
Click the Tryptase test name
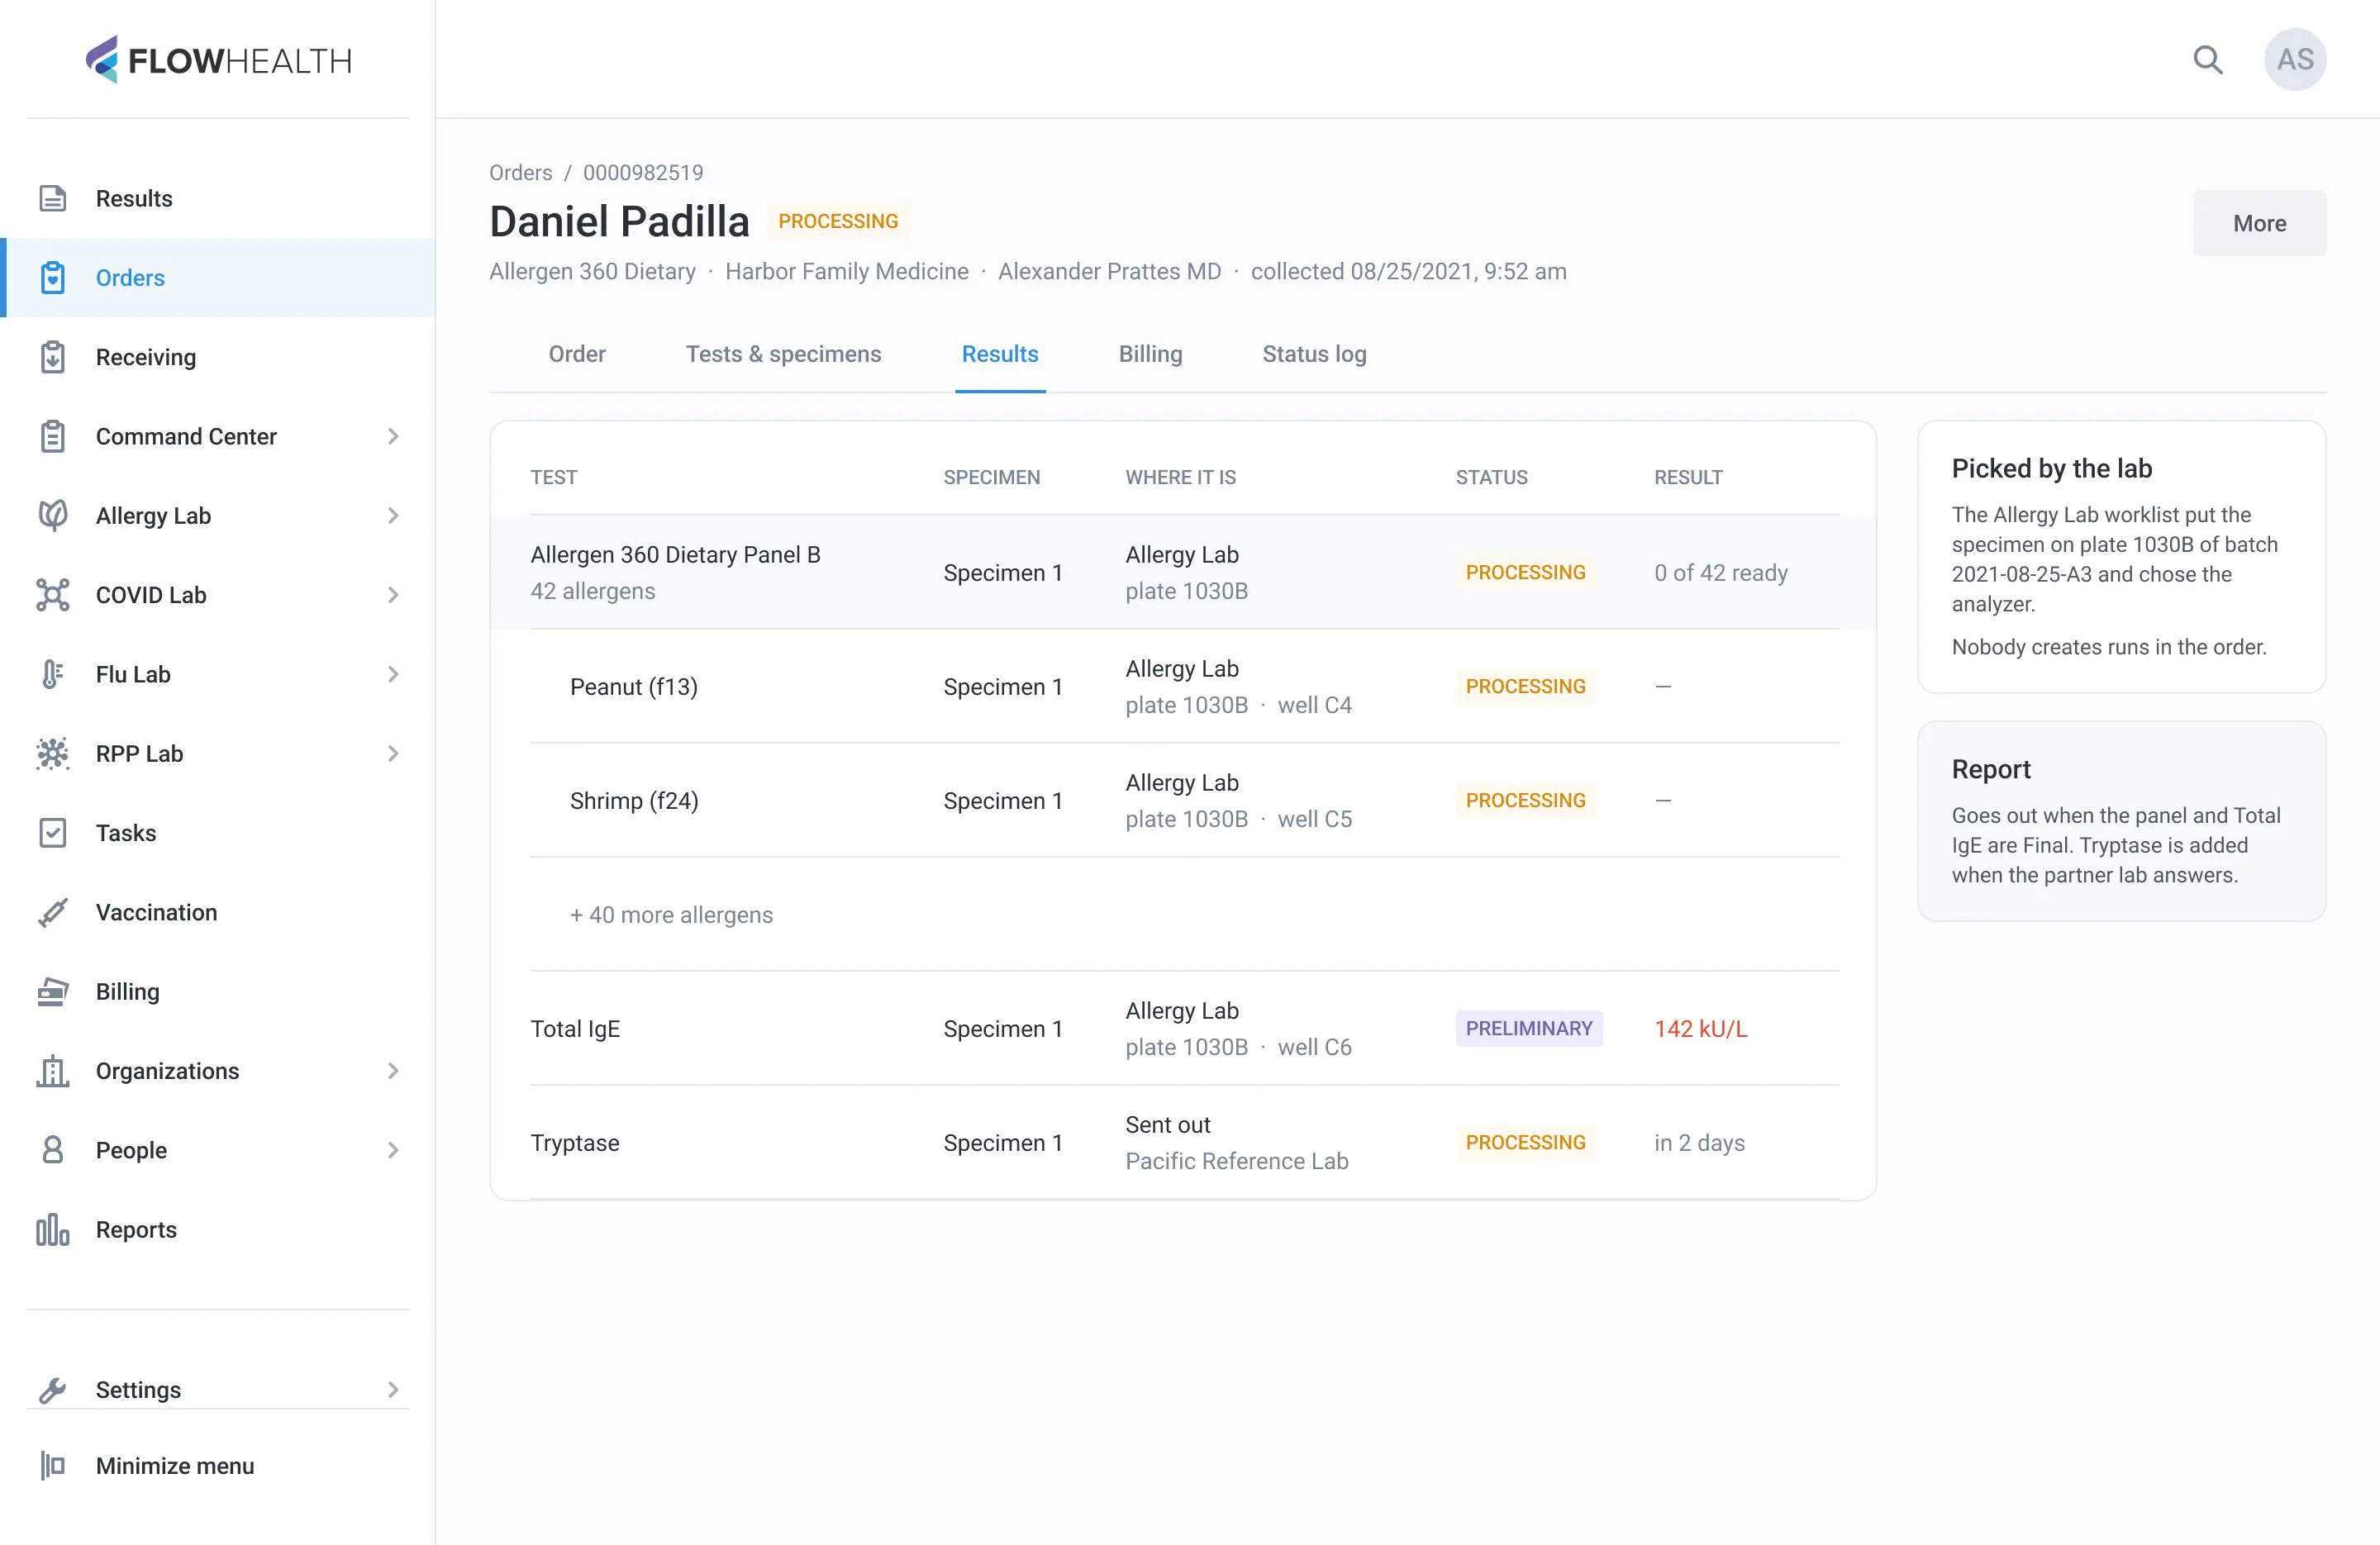575,1142
